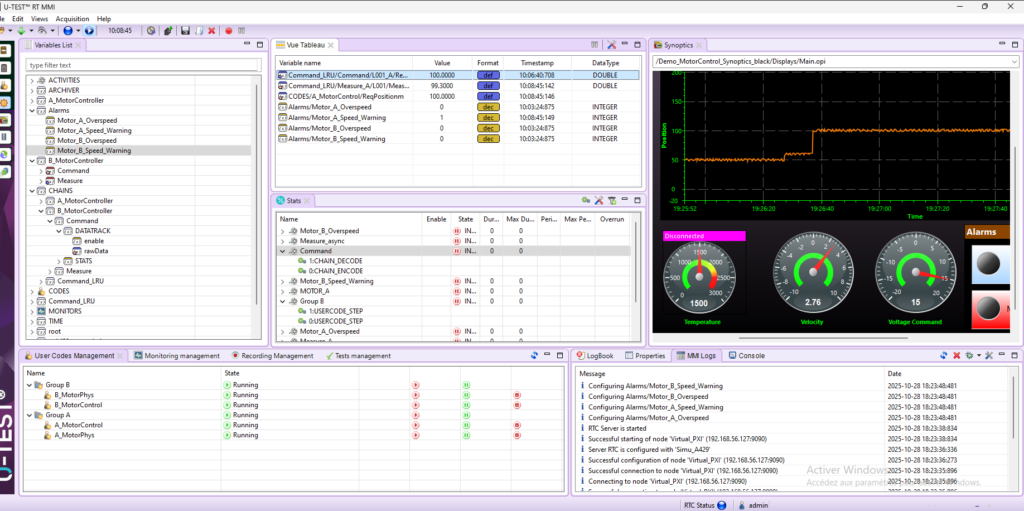The height and width of the screenshot is (511, 1024).
Task: Click the red record button in toolbar
Action: coord(229,30)
